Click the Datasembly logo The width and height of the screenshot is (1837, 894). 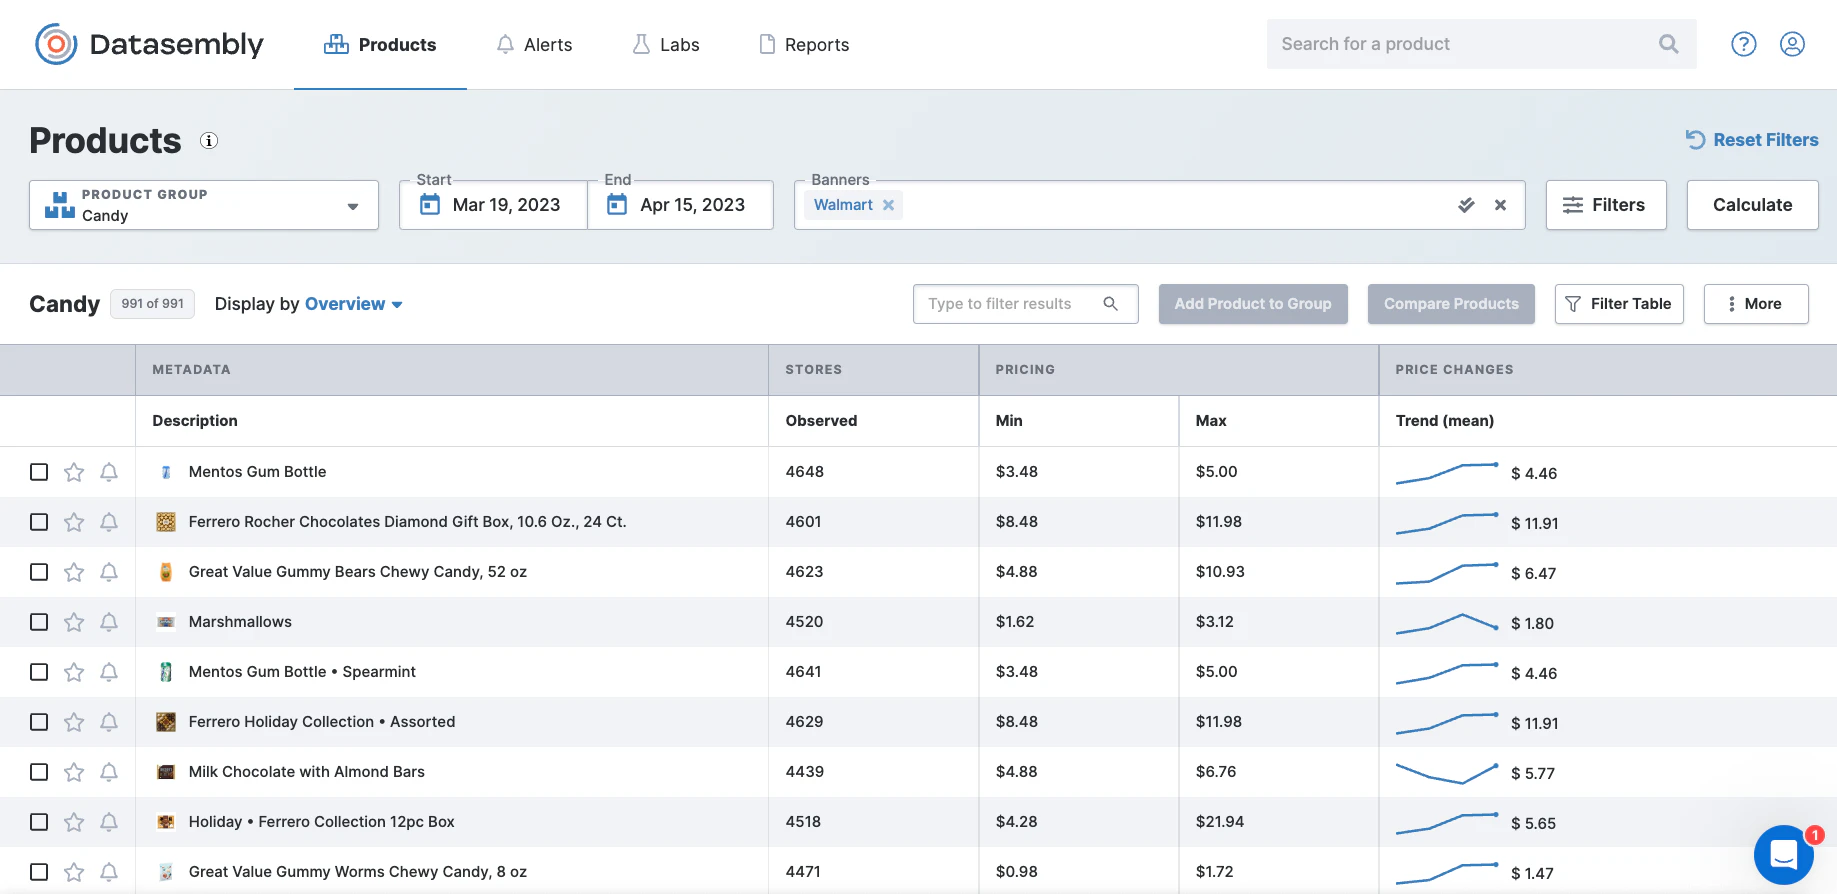[x=149, y=44]
